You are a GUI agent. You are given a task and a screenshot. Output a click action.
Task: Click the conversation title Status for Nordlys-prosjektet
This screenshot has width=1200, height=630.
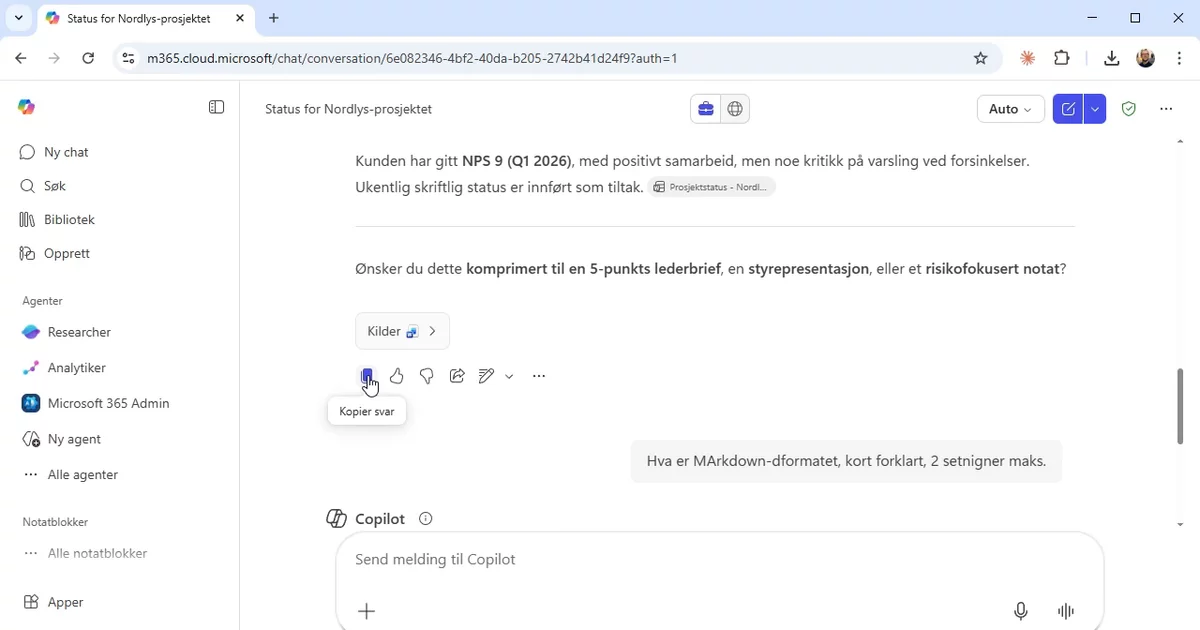[x=348, y=109]
